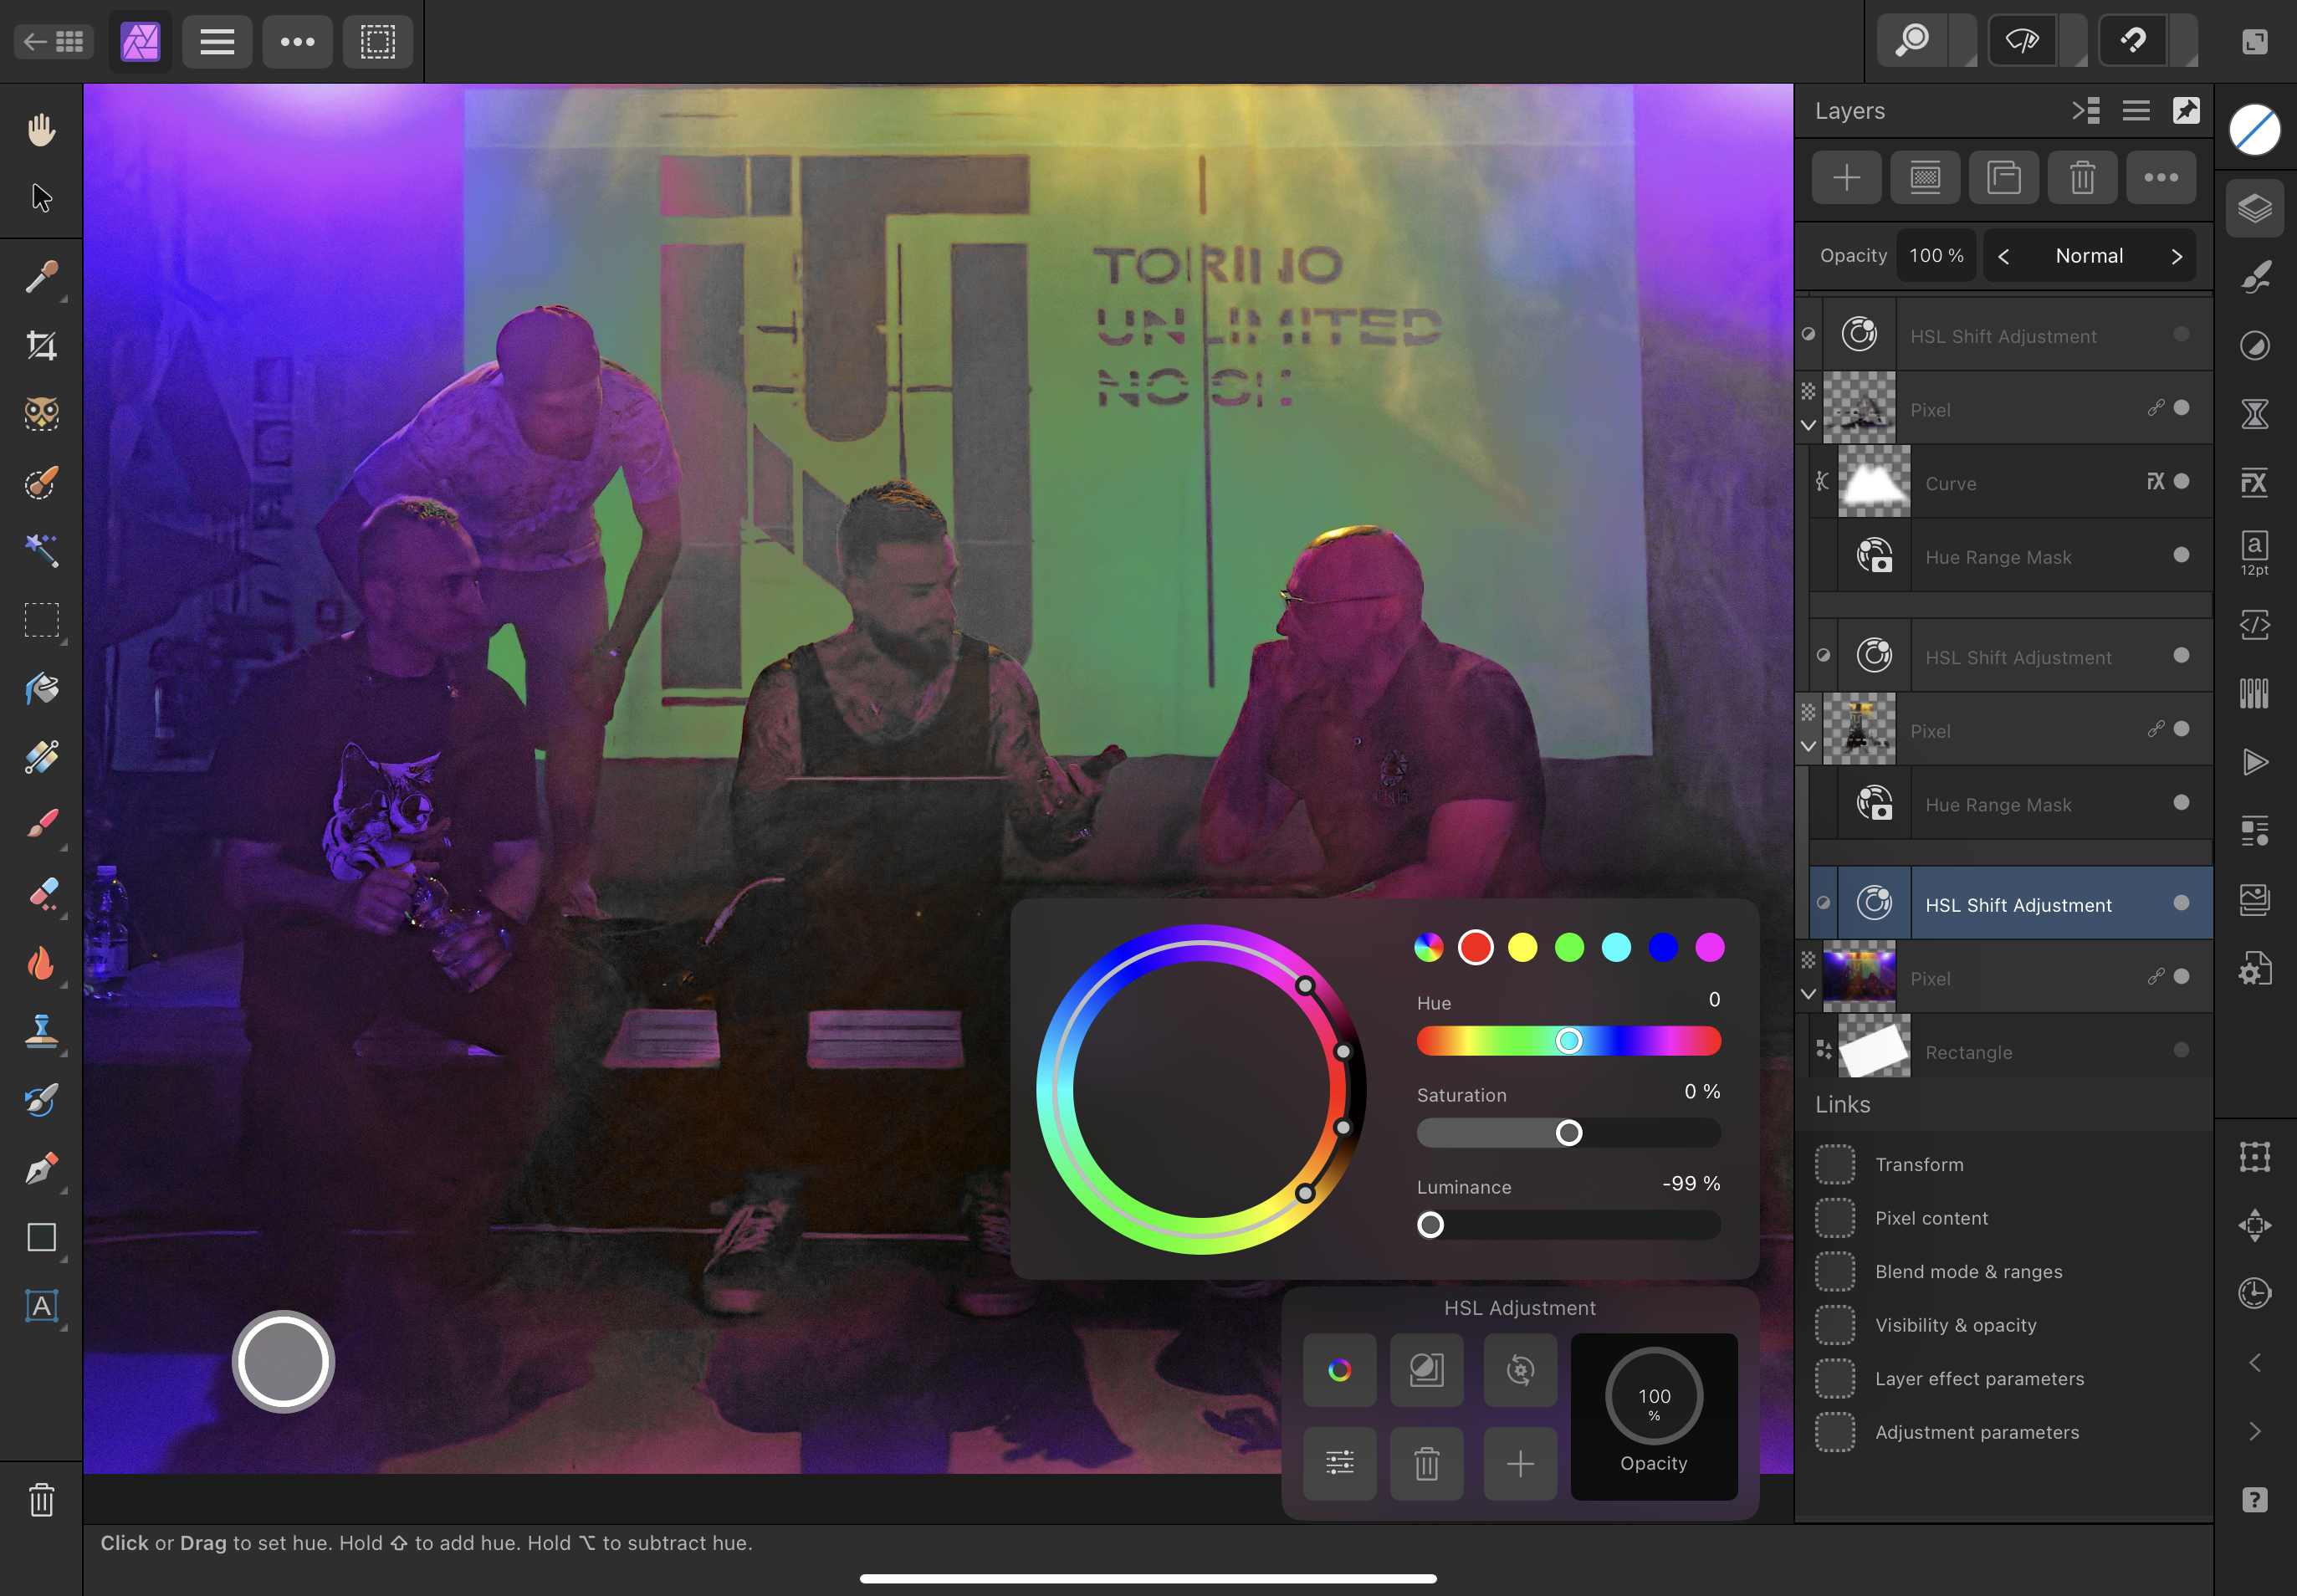
Task: Toggle visibility of the Rectangle layer
Action: pos(2182,1050)
